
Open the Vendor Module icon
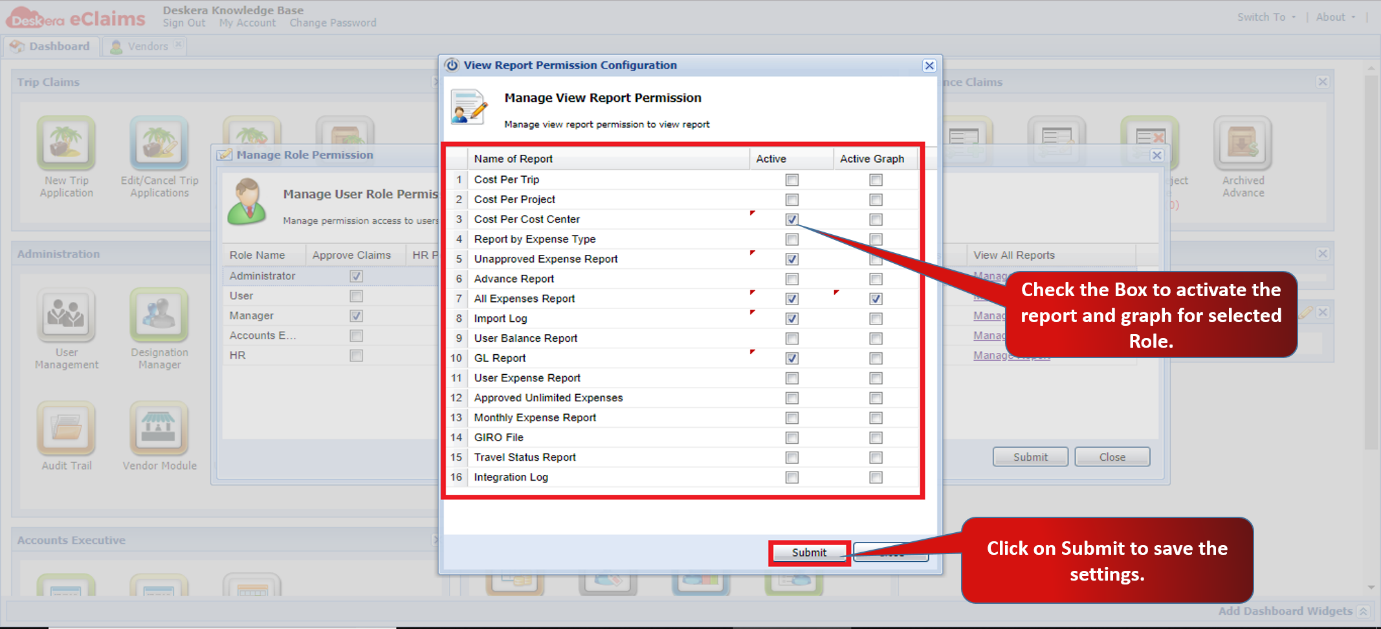tap(159, 429)
